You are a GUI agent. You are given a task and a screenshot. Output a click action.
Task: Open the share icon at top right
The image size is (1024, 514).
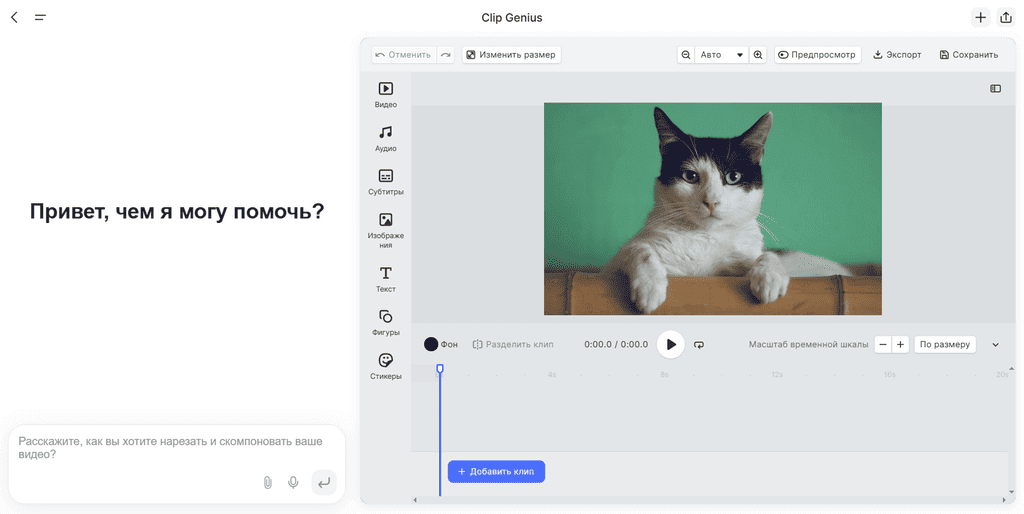coord(1006,18)
